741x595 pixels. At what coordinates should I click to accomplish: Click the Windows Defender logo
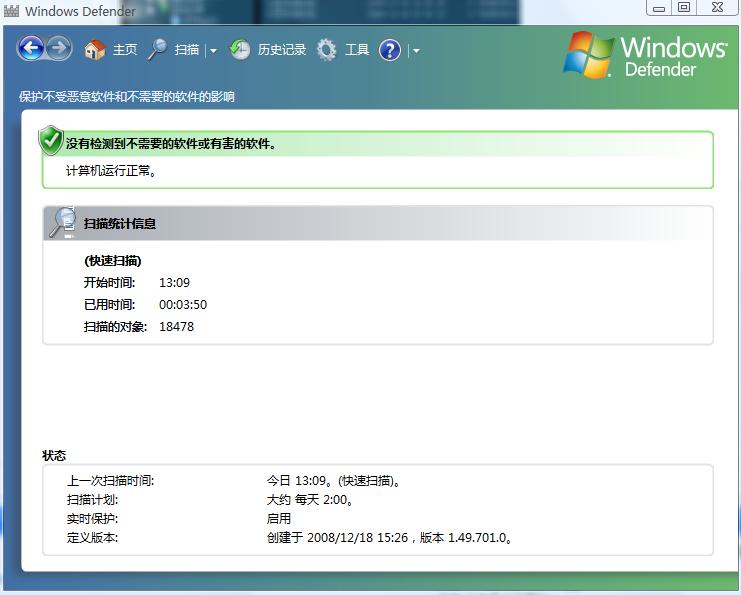(x=645, y=55)
